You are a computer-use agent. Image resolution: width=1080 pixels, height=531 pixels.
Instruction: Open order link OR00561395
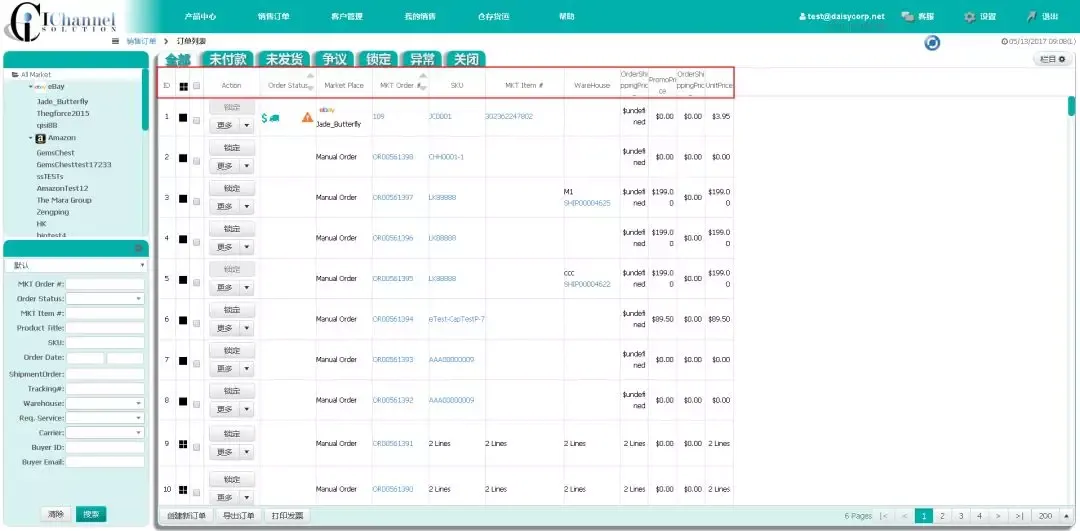point(393,279)
